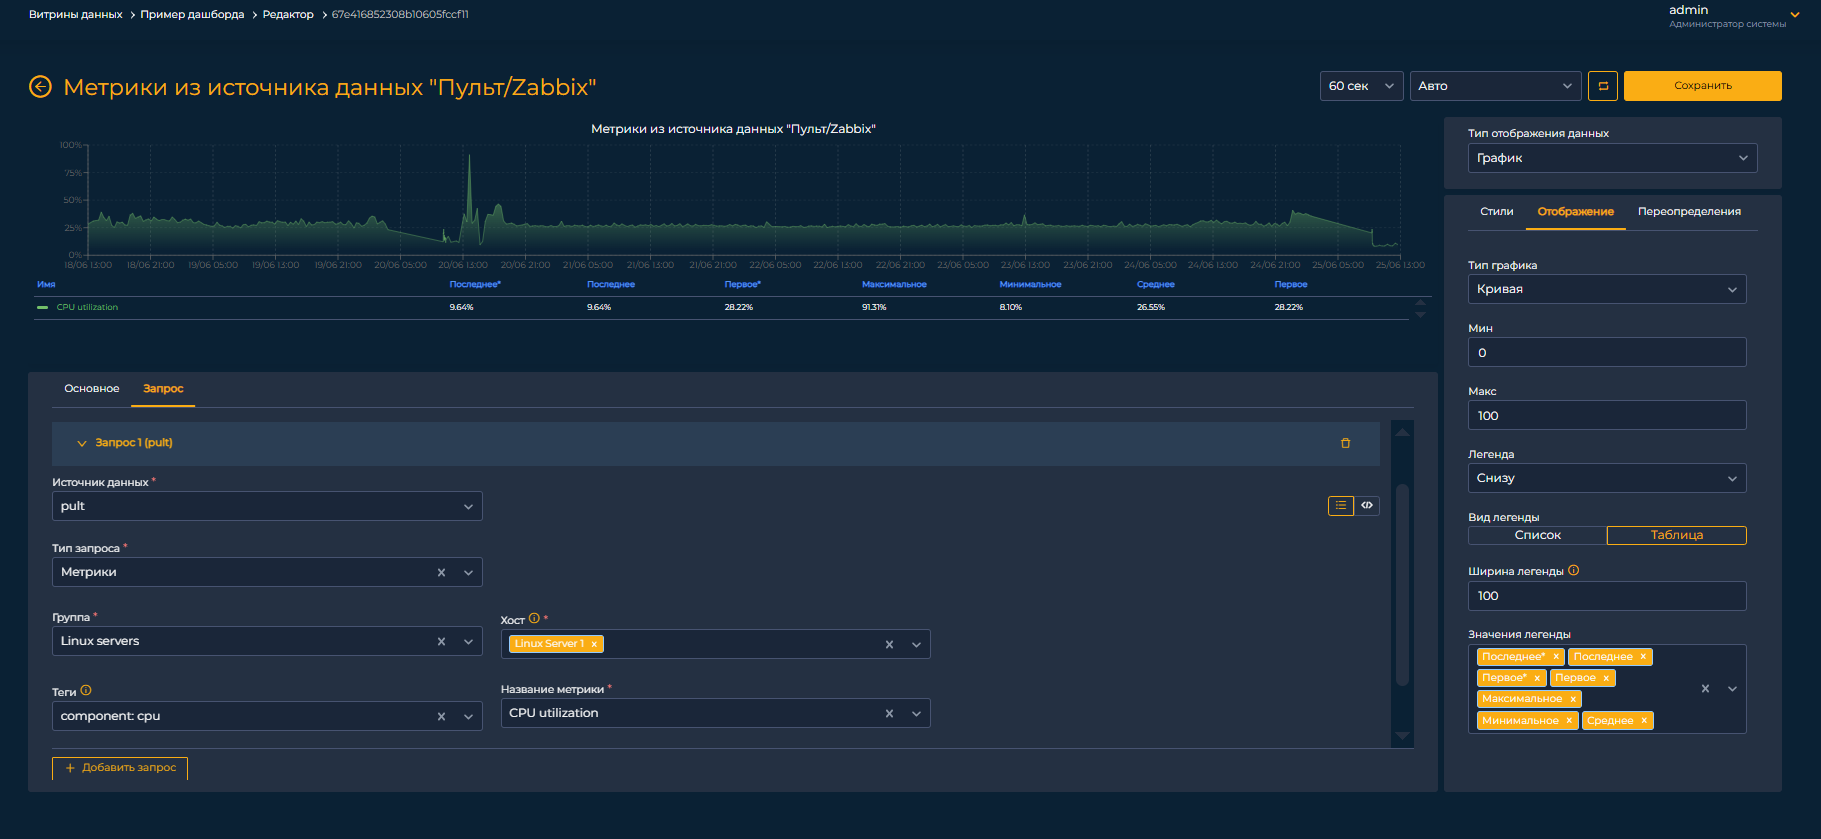Image resolution: width=1821 pixels, height=839 pixels.
Task: Remove Linux Server 1 host tag
Action: point(594,644)
